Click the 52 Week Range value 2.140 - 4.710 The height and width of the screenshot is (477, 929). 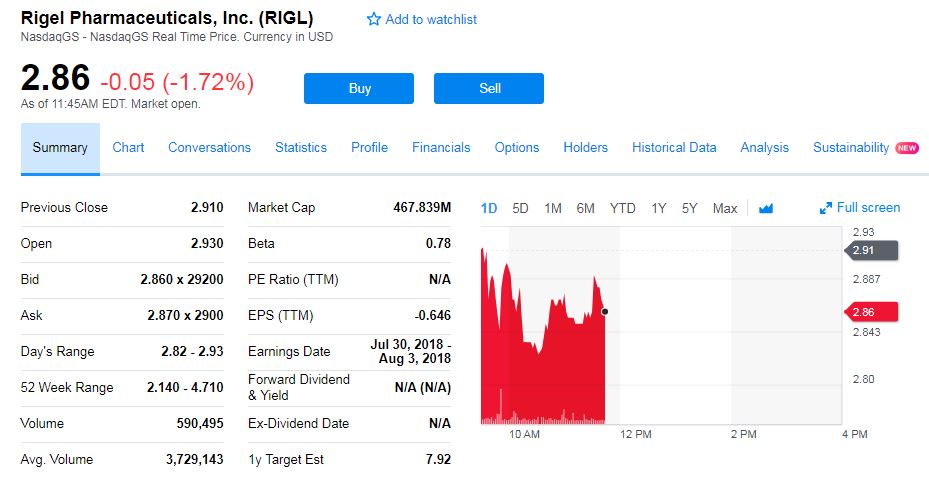[185, 388]
